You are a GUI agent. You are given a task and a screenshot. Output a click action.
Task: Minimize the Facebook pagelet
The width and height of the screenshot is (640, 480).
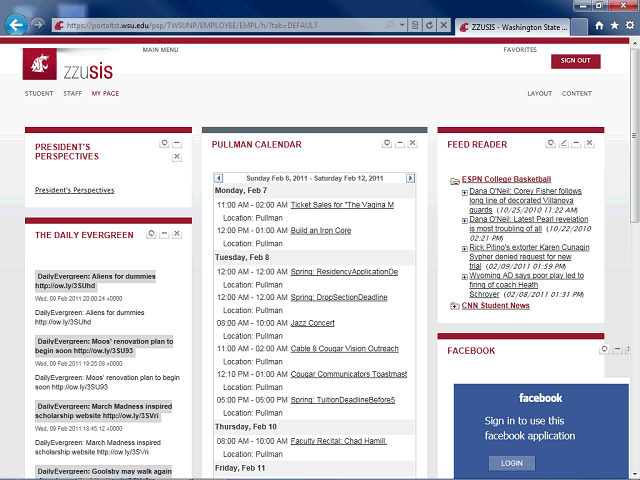click(x=618, y=349)
